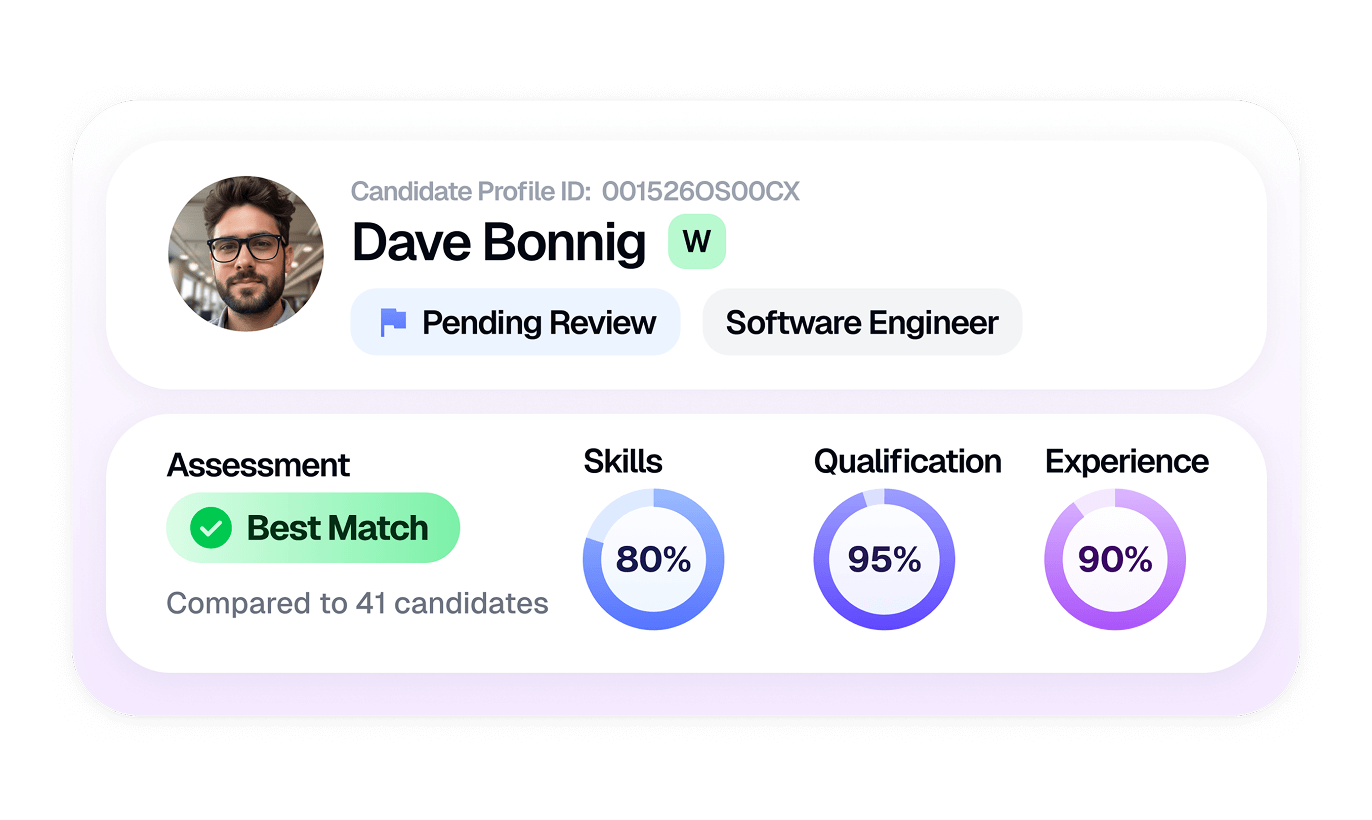This screenshot has height=820, width=1372.
Task: Select the Pending Review status label
Action: [538, 323]
